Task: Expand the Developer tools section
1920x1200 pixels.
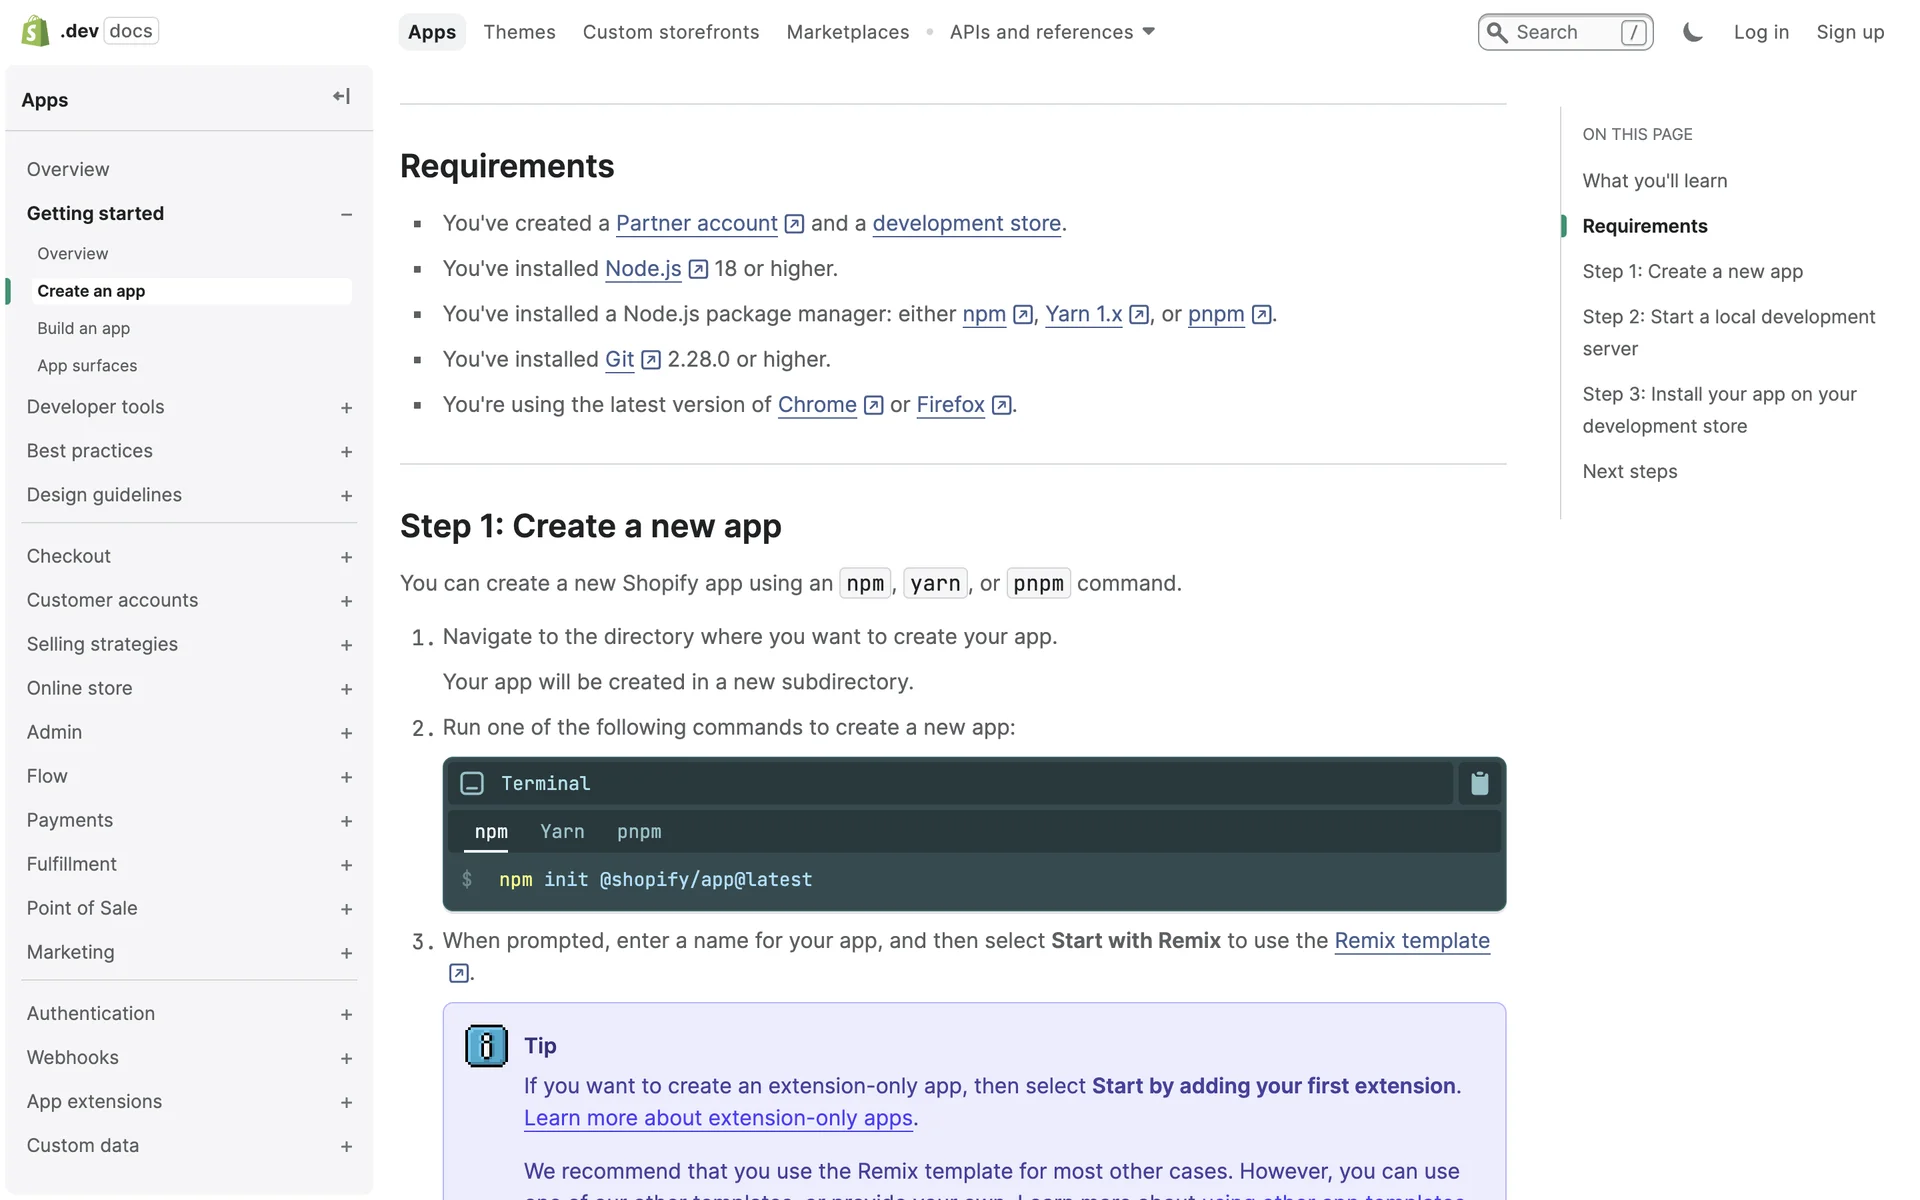Action: point(346,408)
